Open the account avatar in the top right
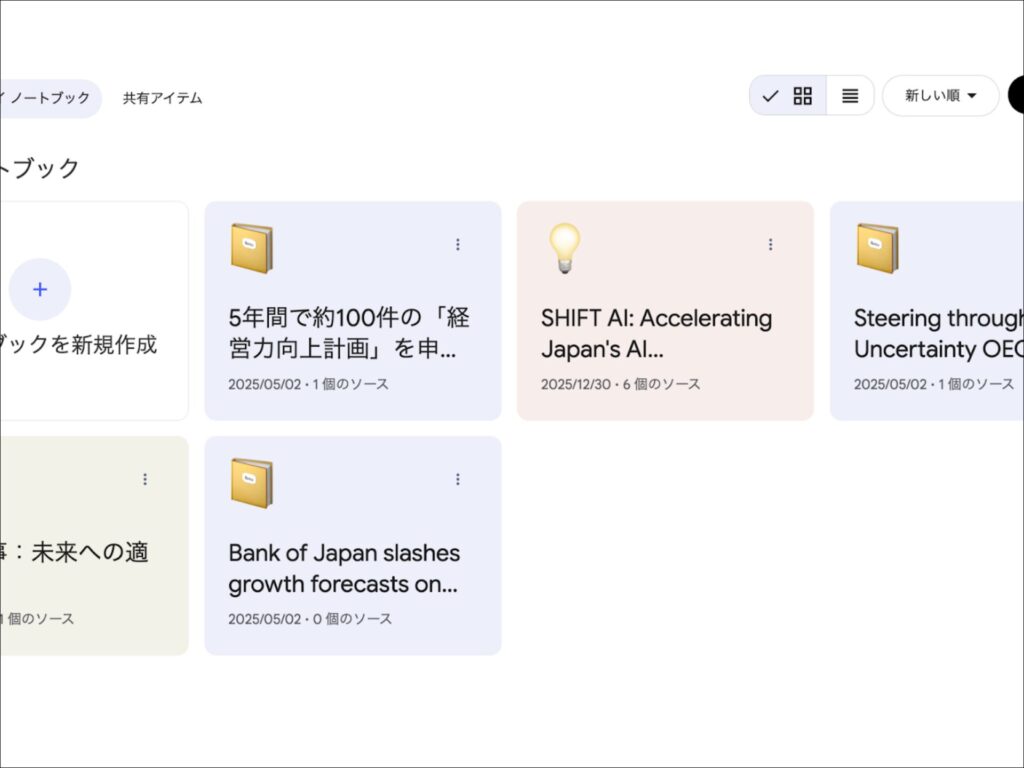The height and width of the screenshot is (768, 1024). coord(1017,95)
